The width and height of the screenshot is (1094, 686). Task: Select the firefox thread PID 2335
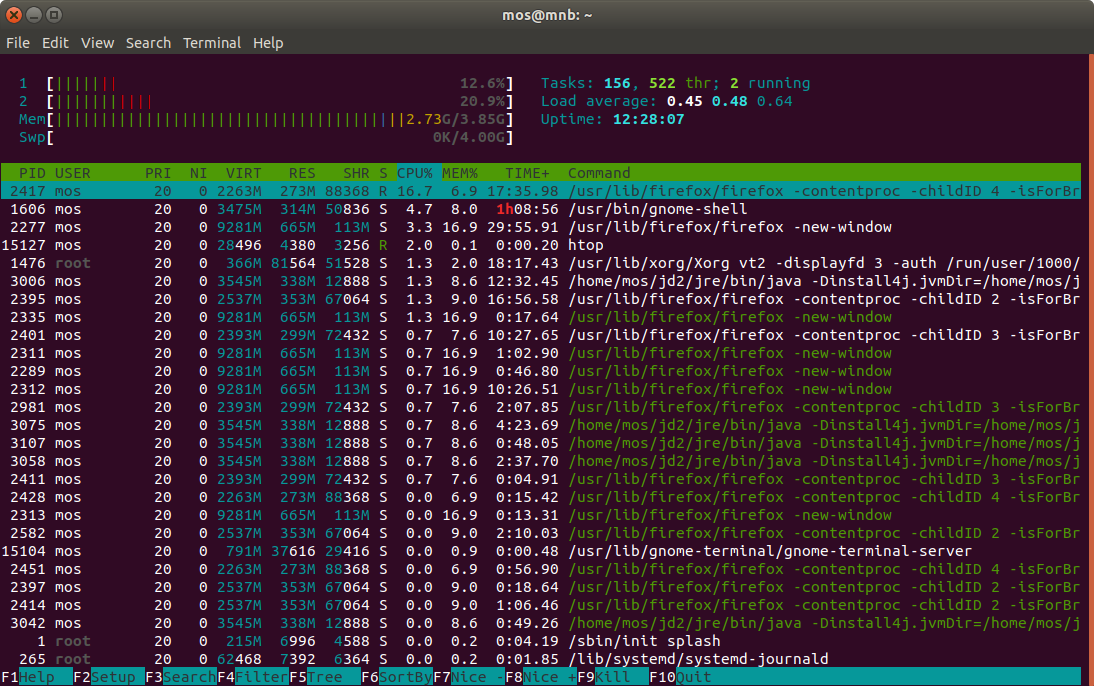click(x=541, y=318)
